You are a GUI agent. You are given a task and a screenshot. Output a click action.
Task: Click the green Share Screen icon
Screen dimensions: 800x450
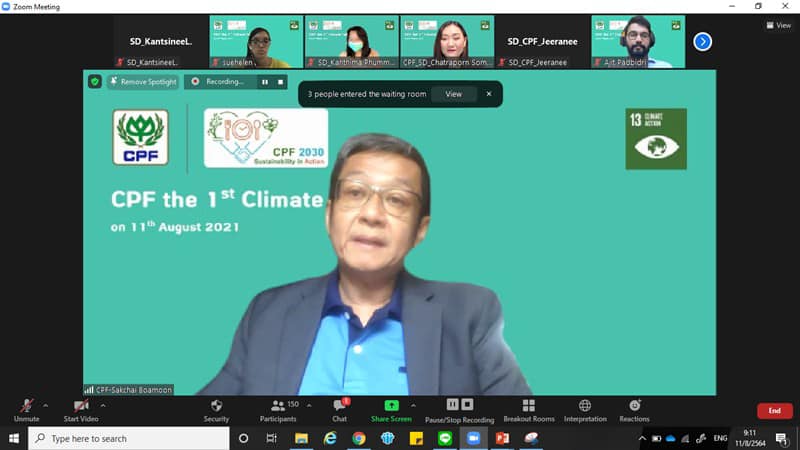(391, 405)
